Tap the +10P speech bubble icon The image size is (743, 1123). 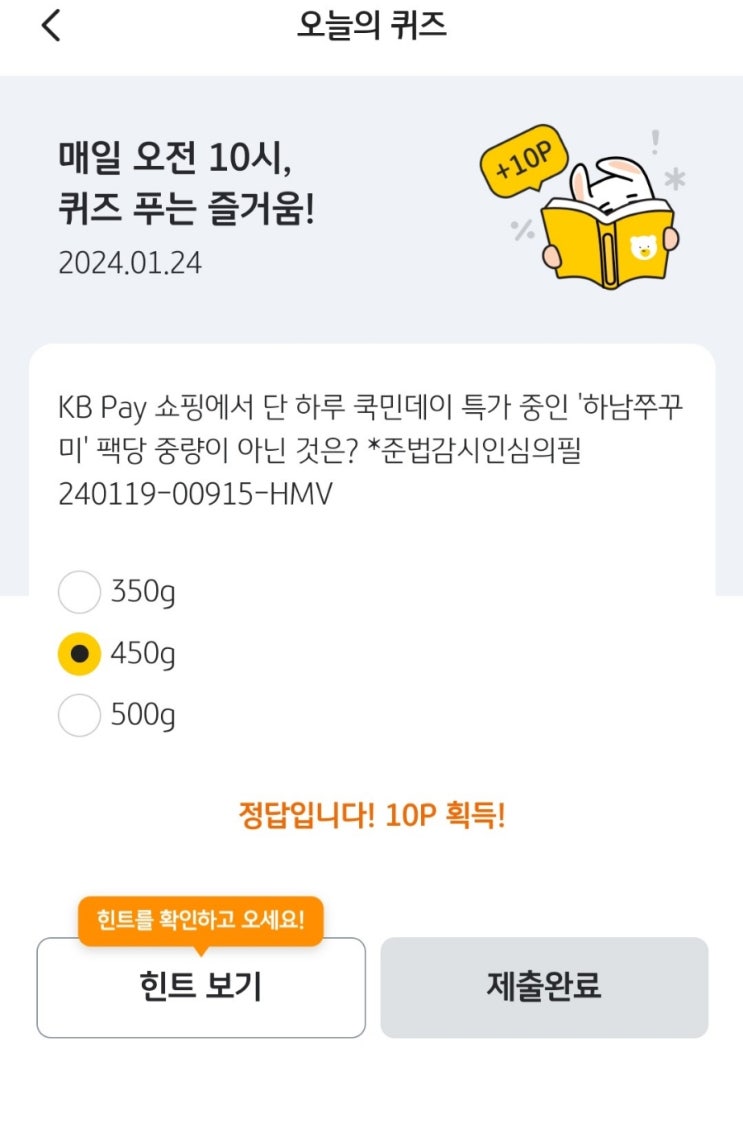(524, 160)
